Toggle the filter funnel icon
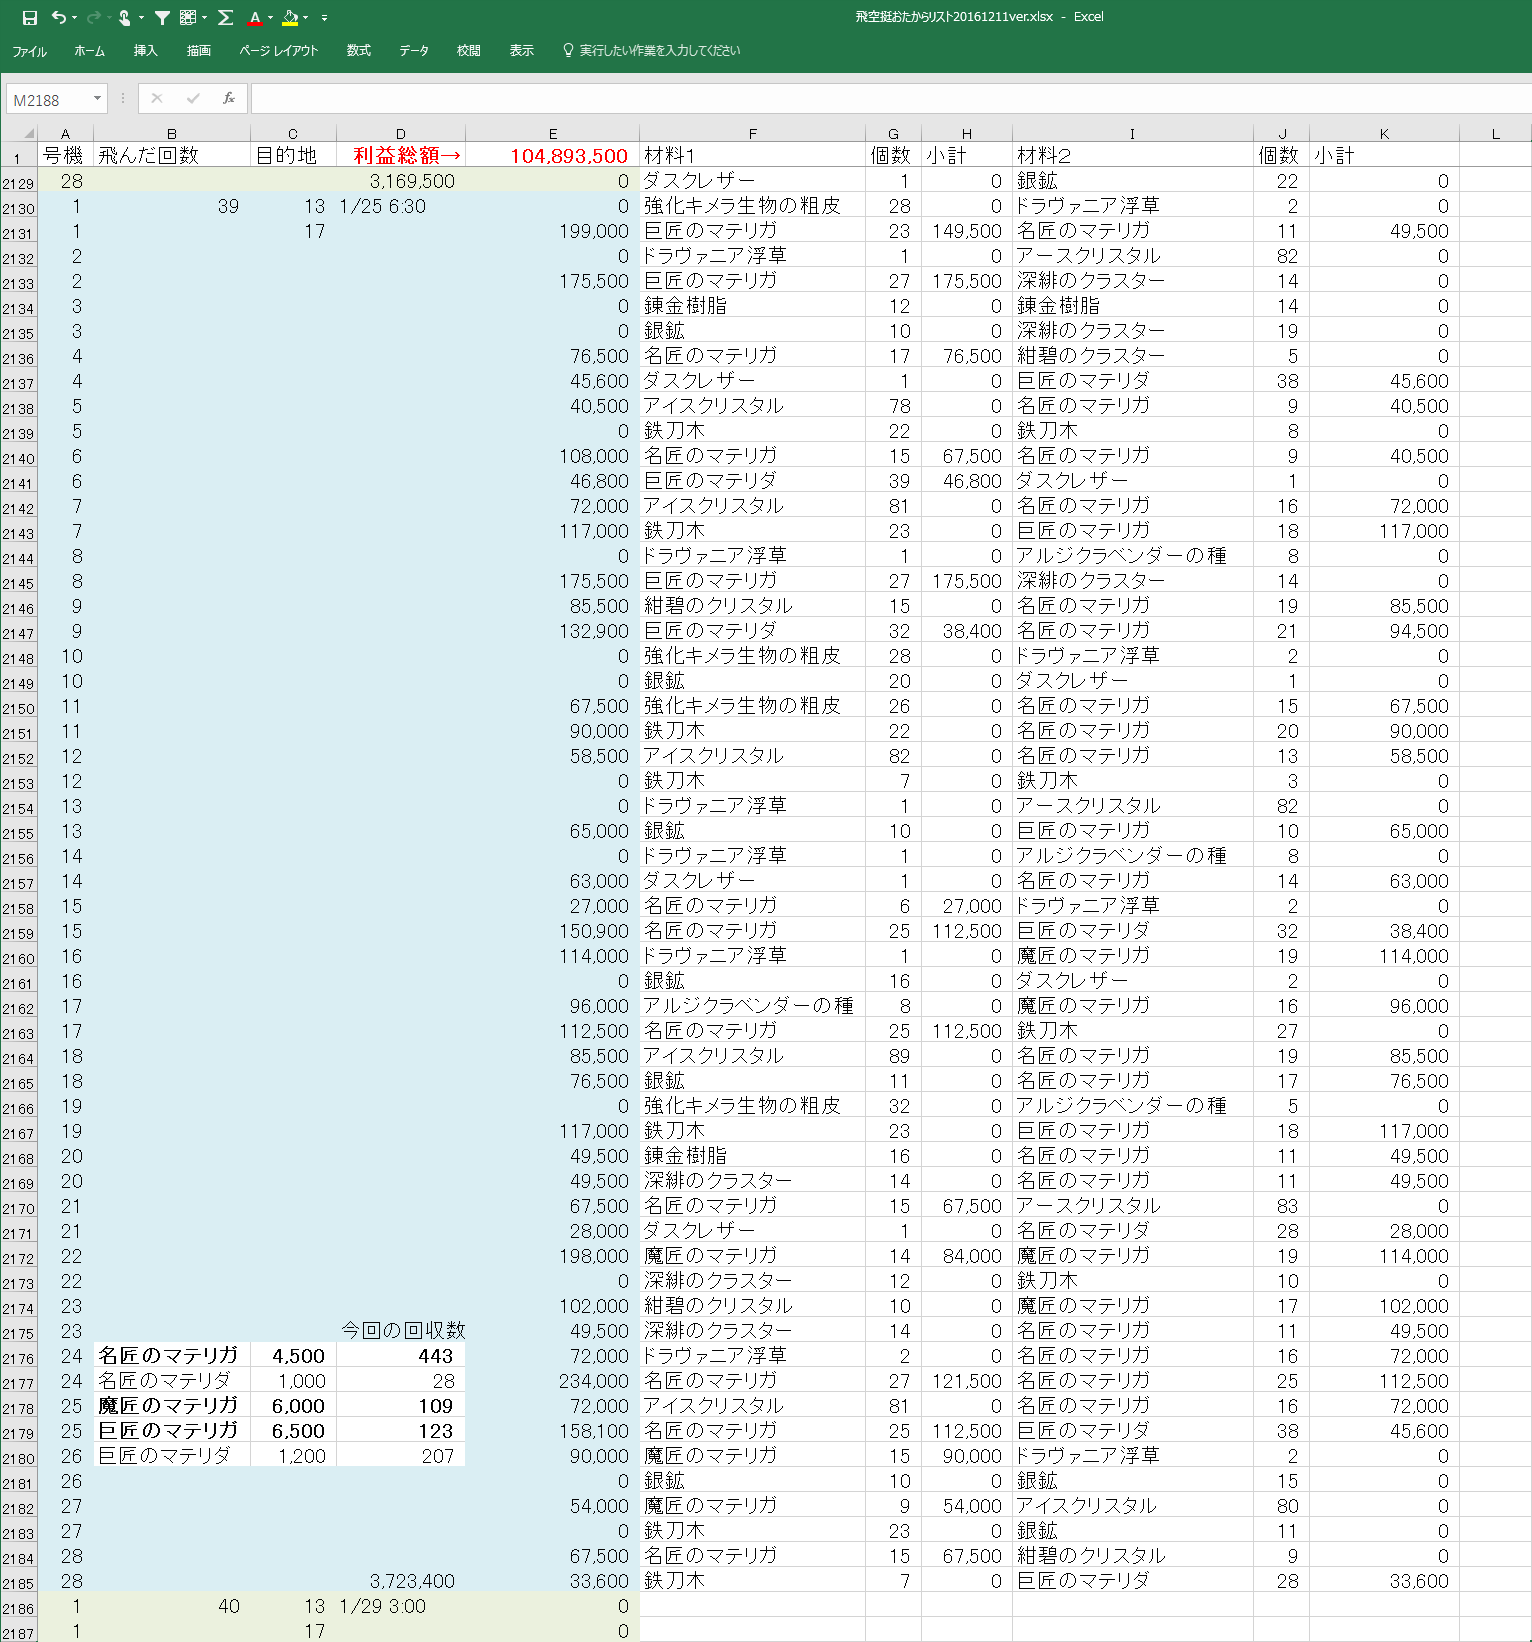The height and width of the screenshot is (1642, 1532). click(161, 17)
